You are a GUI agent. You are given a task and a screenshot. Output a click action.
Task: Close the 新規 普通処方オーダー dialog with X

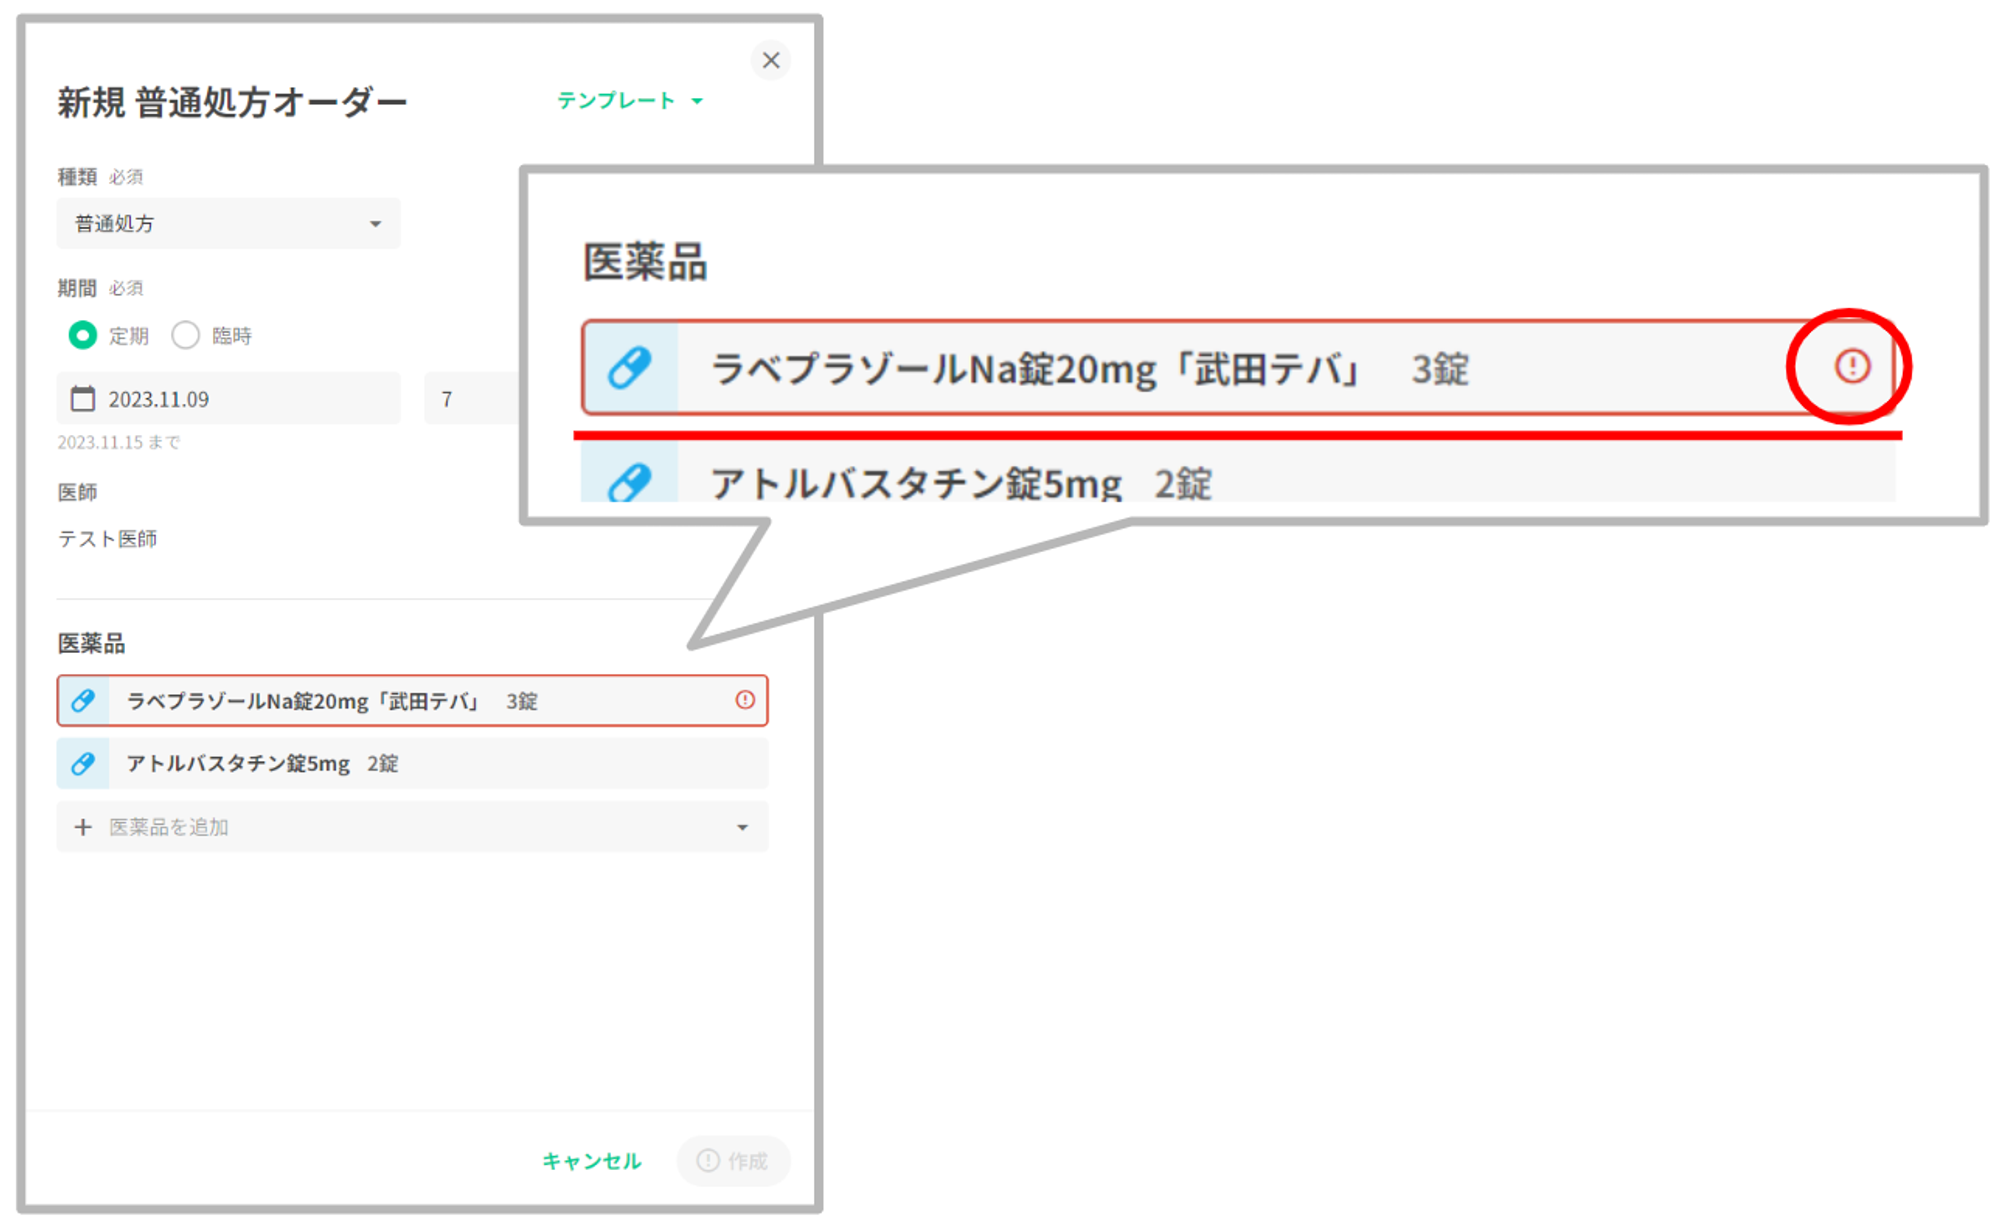(770, 60)
